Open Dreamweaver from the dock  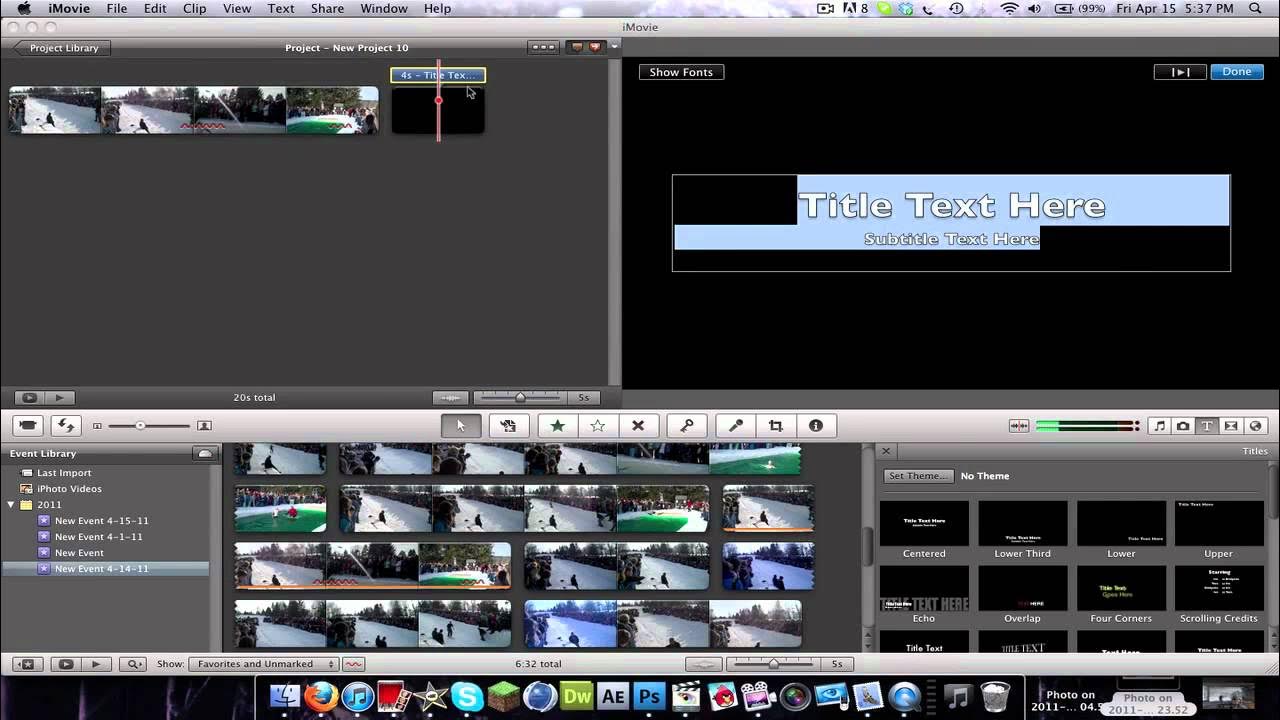point(578,696)
